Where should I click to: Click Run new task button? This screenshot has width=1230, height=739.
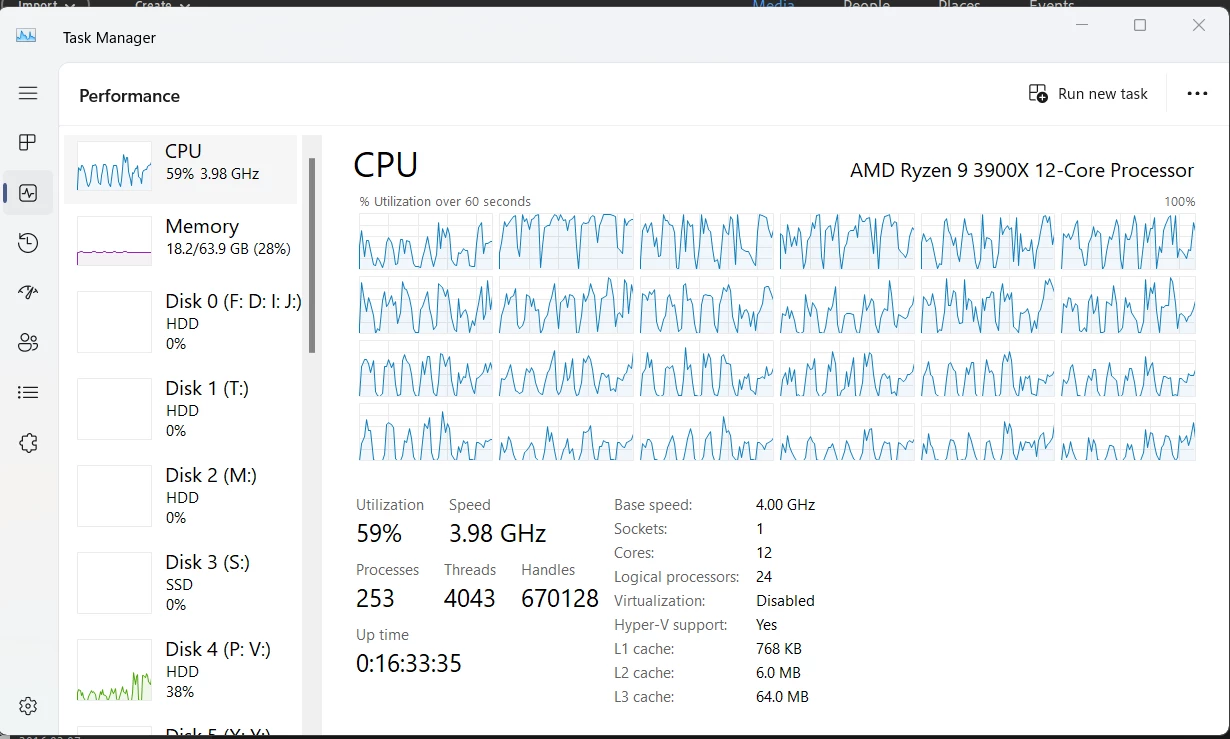coord(1088,93)
